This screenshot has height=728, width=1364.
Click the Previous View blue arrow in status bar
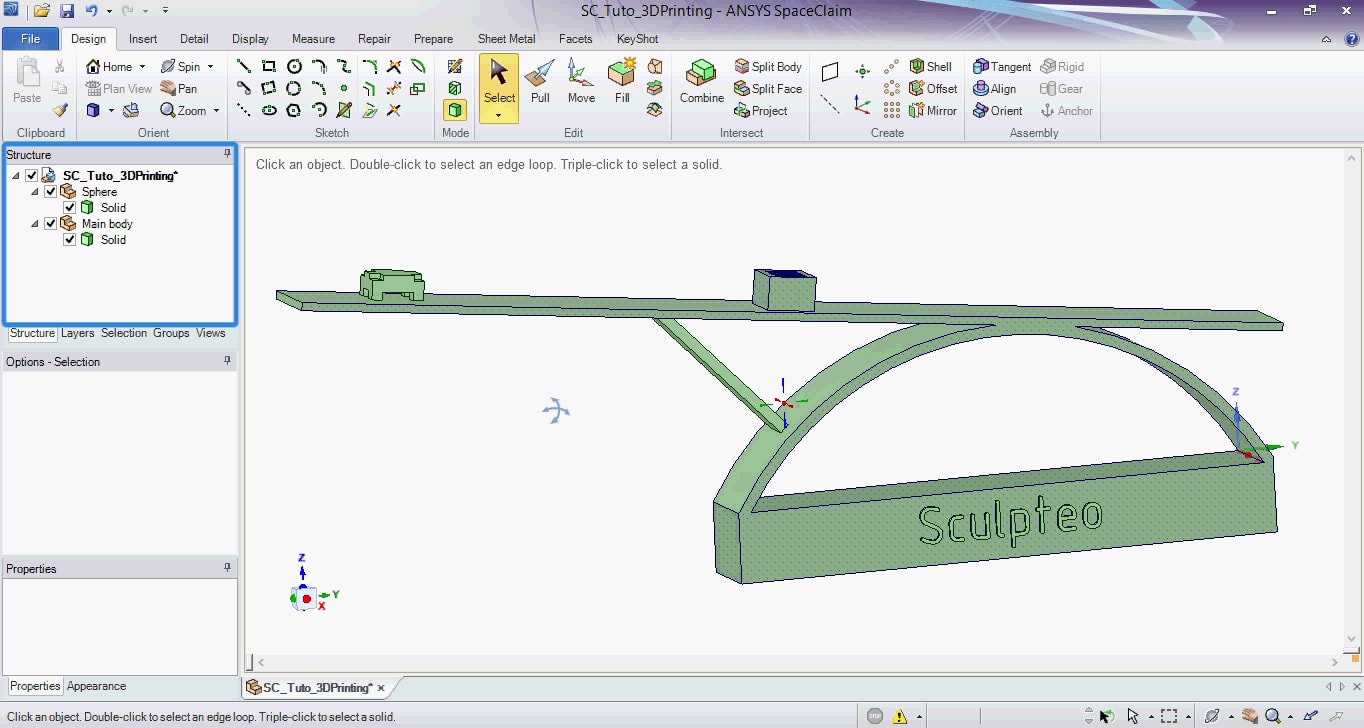point(1310,716)
